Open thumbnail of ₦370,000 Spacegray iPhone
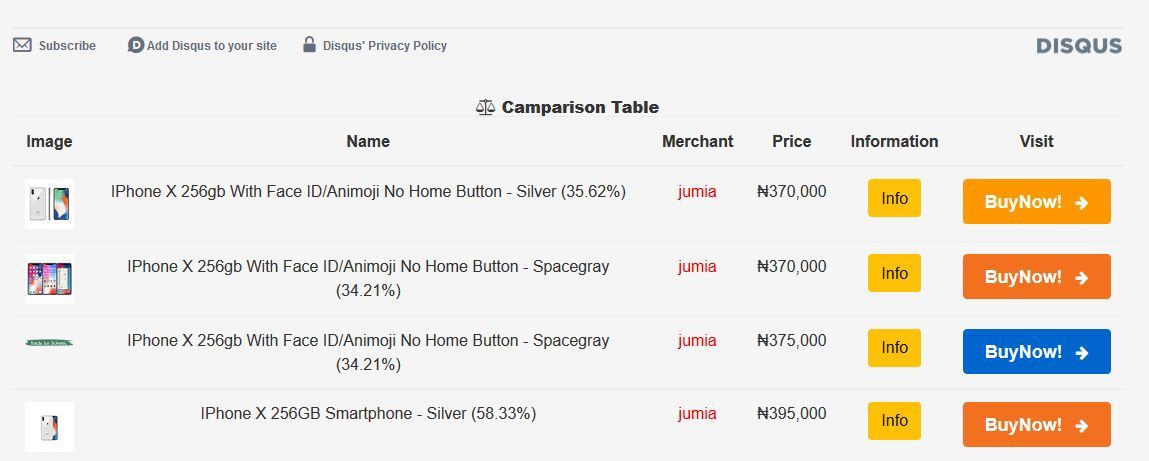 [x=49, y=278]
